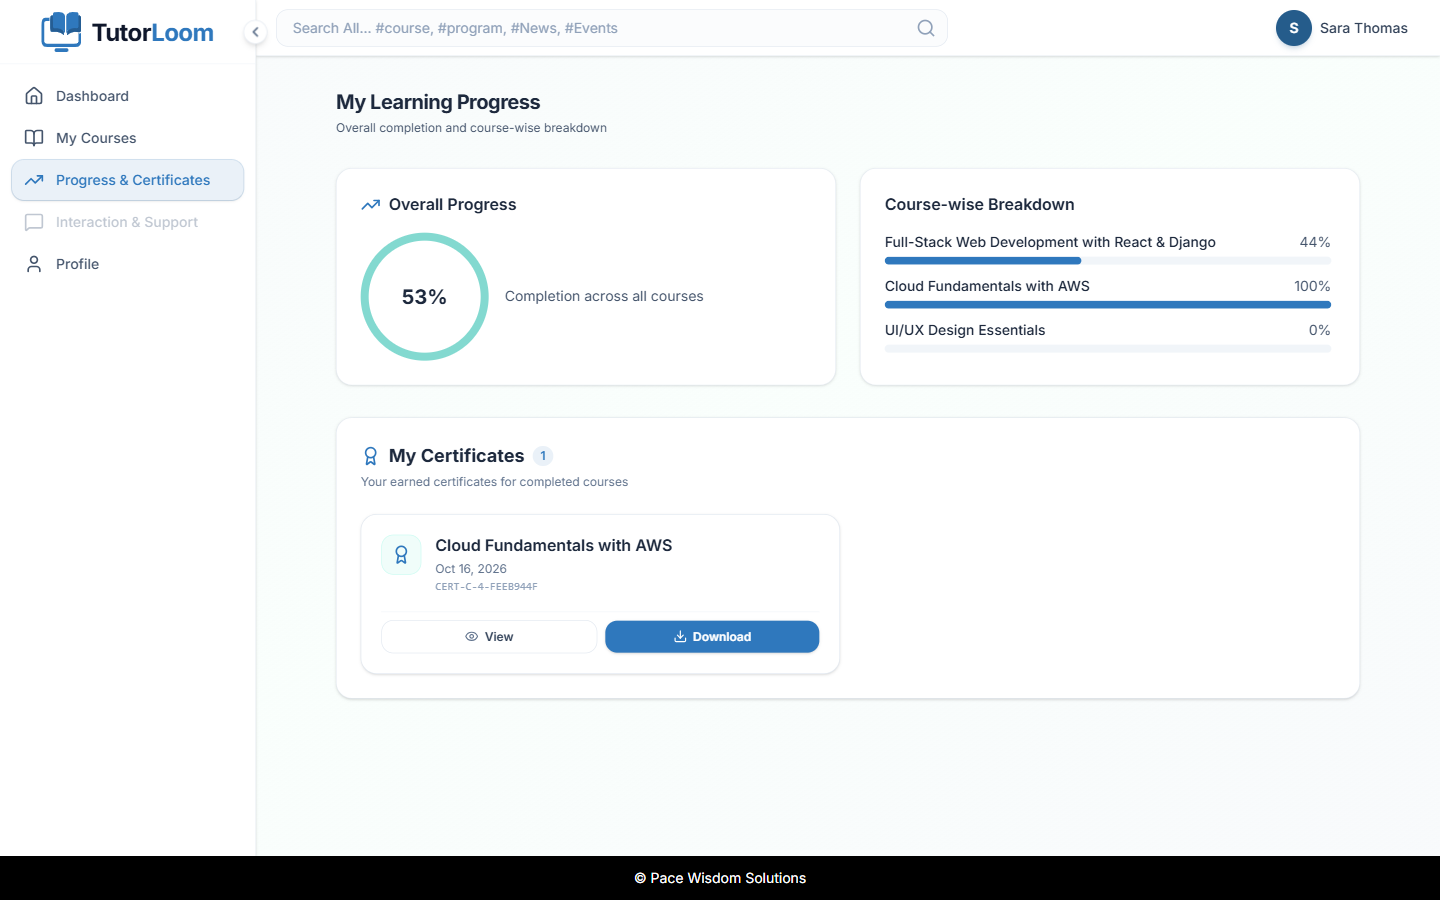Image resolution: width=1440 pixels, height=900 pixels.
Task: Click Cloud Fundamentals with AWS certificate title
Action: (554, 545)
